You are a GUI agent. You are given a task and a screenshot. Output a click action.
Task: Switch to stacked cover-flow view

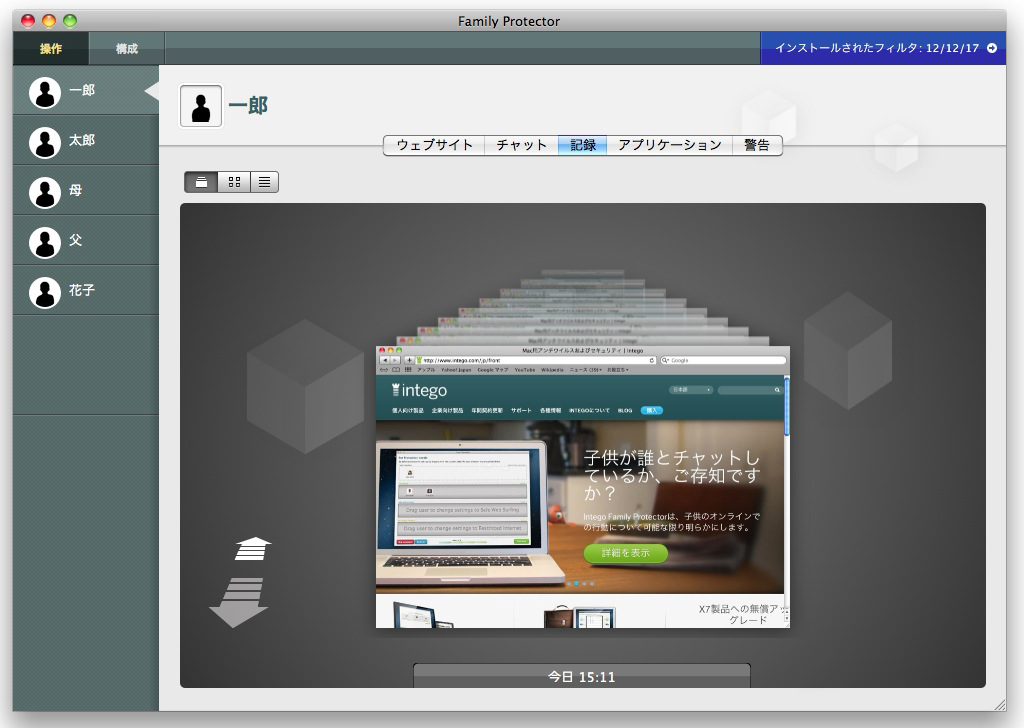coord(201,182)
